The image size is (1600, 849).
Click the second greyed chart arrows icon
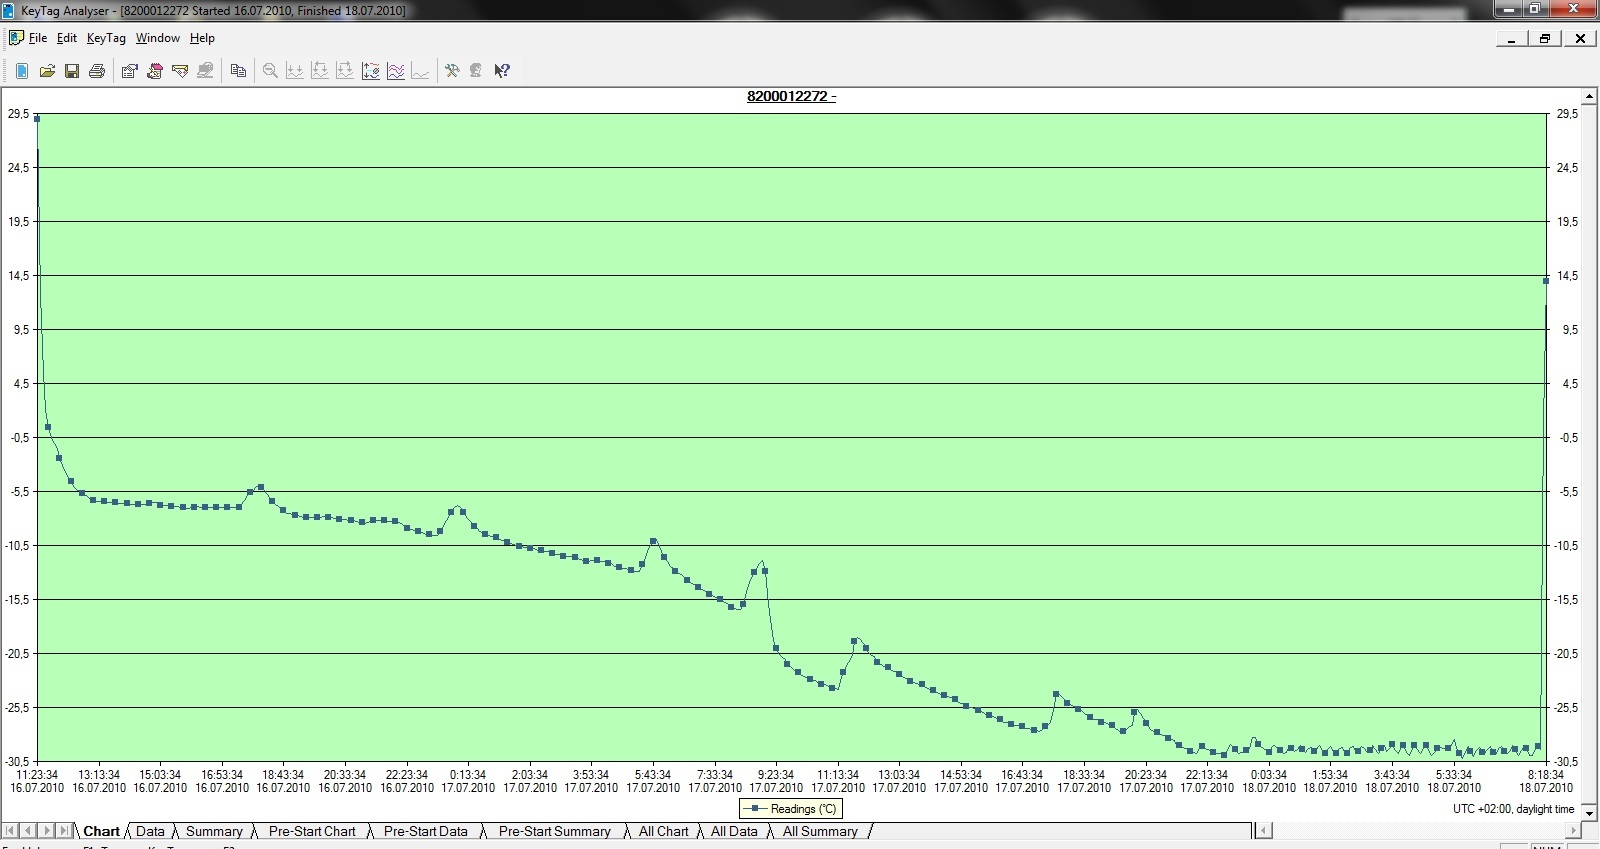coord(320,71)
